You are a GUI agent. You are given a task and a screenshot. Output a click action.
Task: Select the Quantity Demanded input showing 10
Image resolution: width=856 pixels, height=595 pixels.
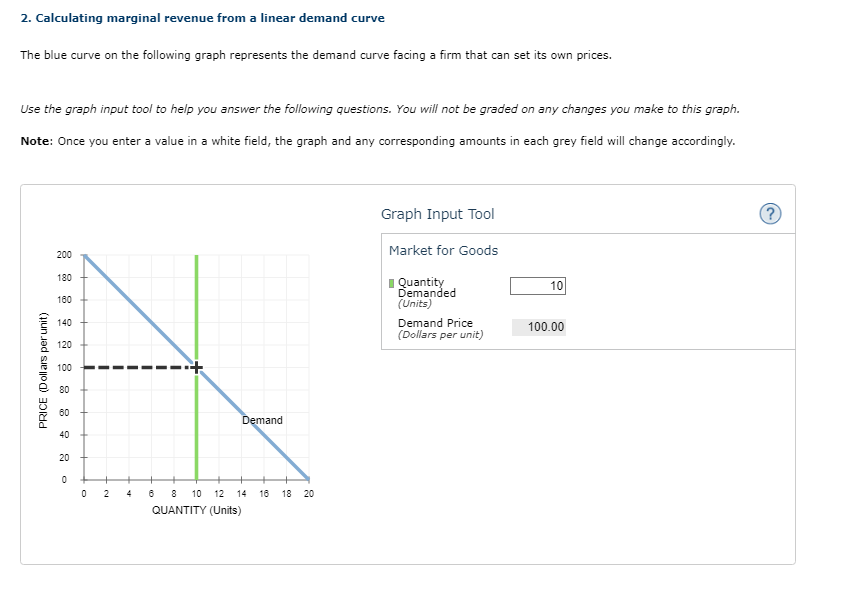click(x=538, y=285)
